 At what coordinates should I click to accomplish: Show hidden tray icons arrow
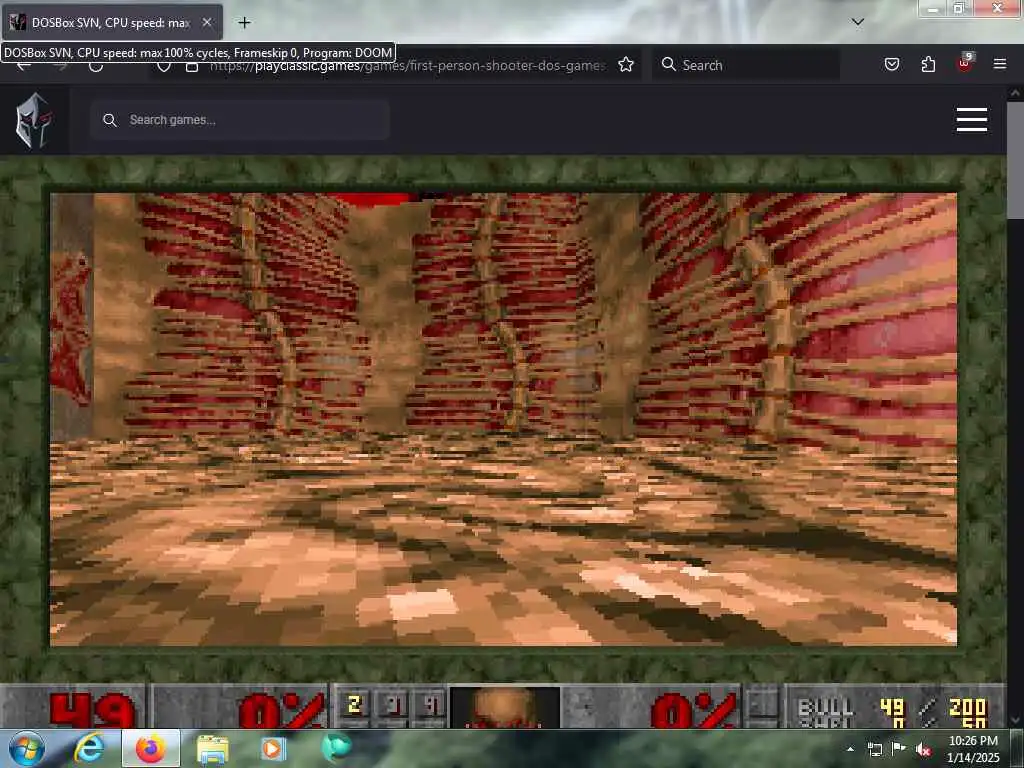[x=850, y=749]
